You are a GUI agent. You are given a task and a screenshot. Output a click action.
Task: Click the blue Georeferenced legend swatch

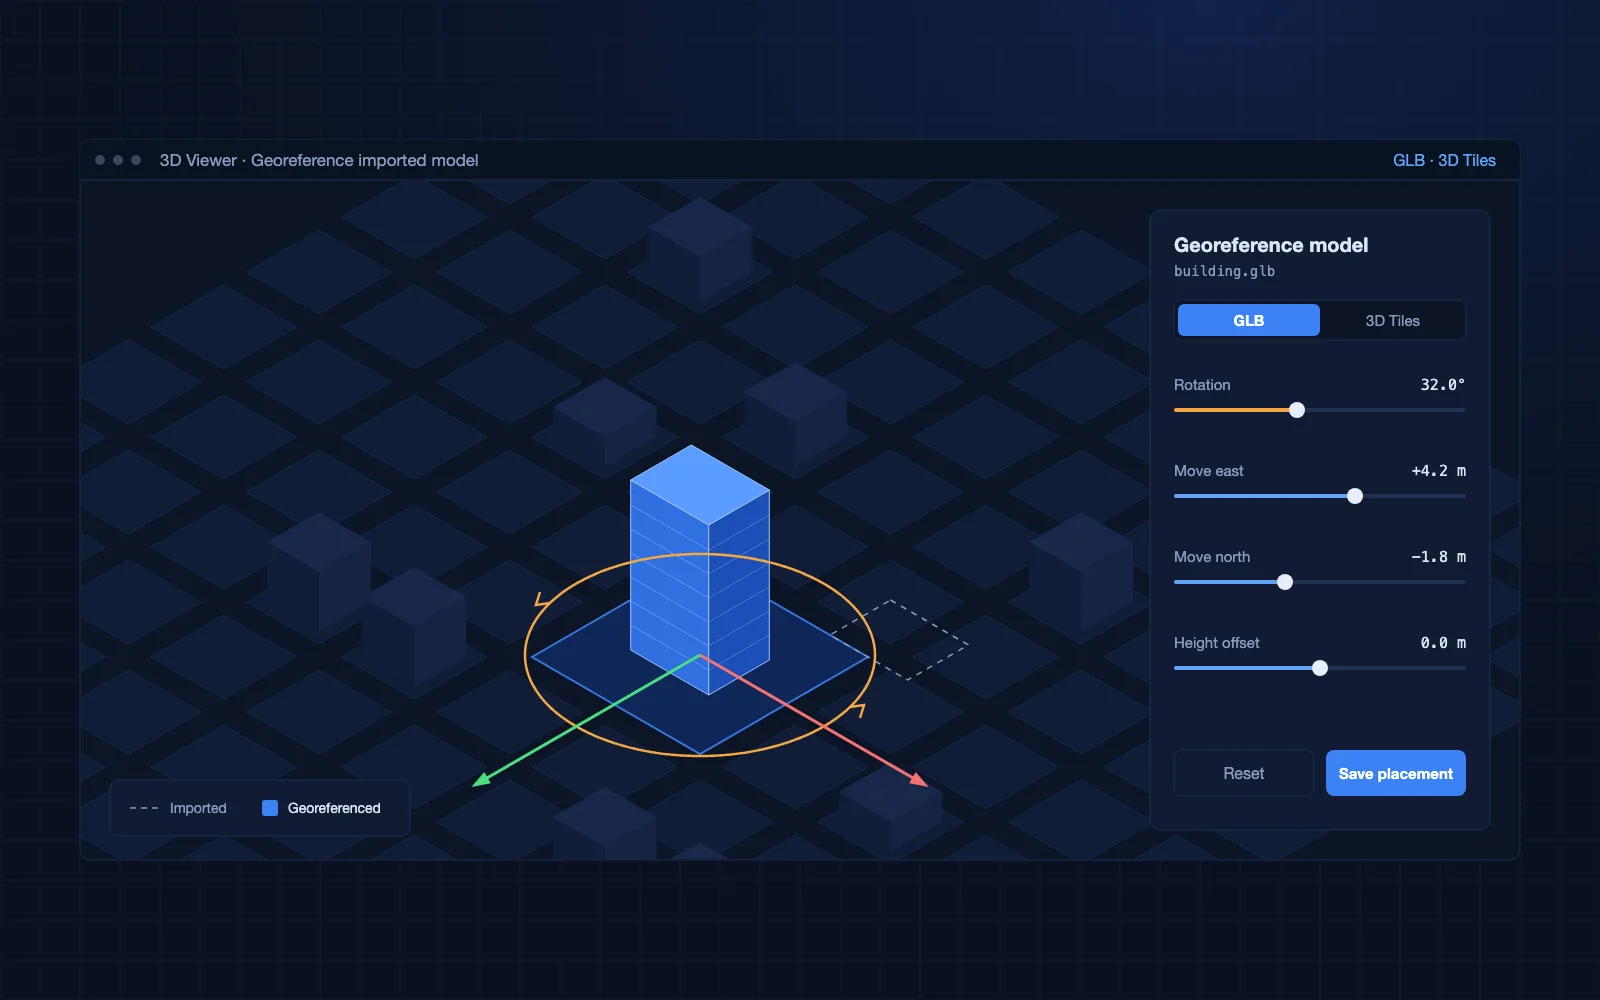(x=270, y=808)
